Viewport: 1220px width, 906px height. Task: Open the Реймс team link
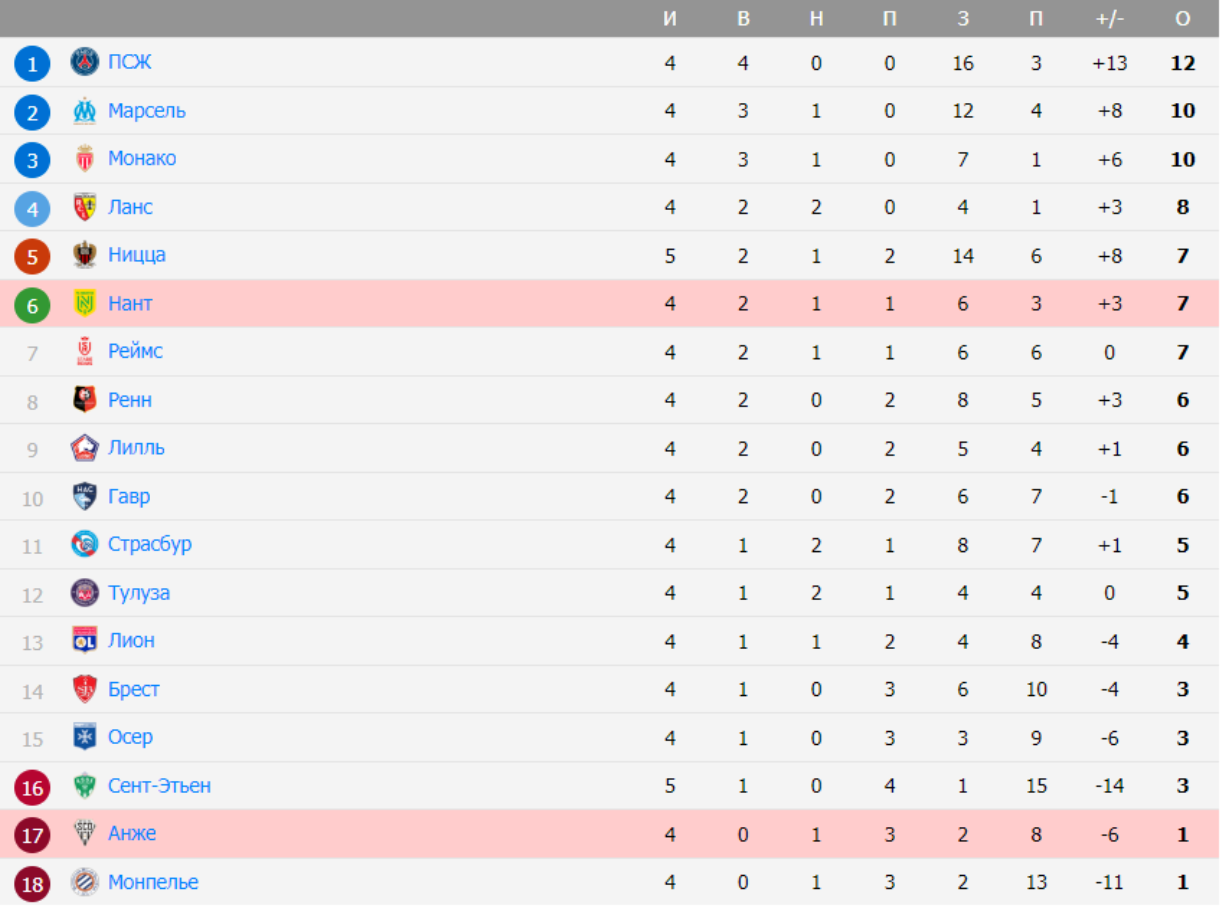coord(135,351)
